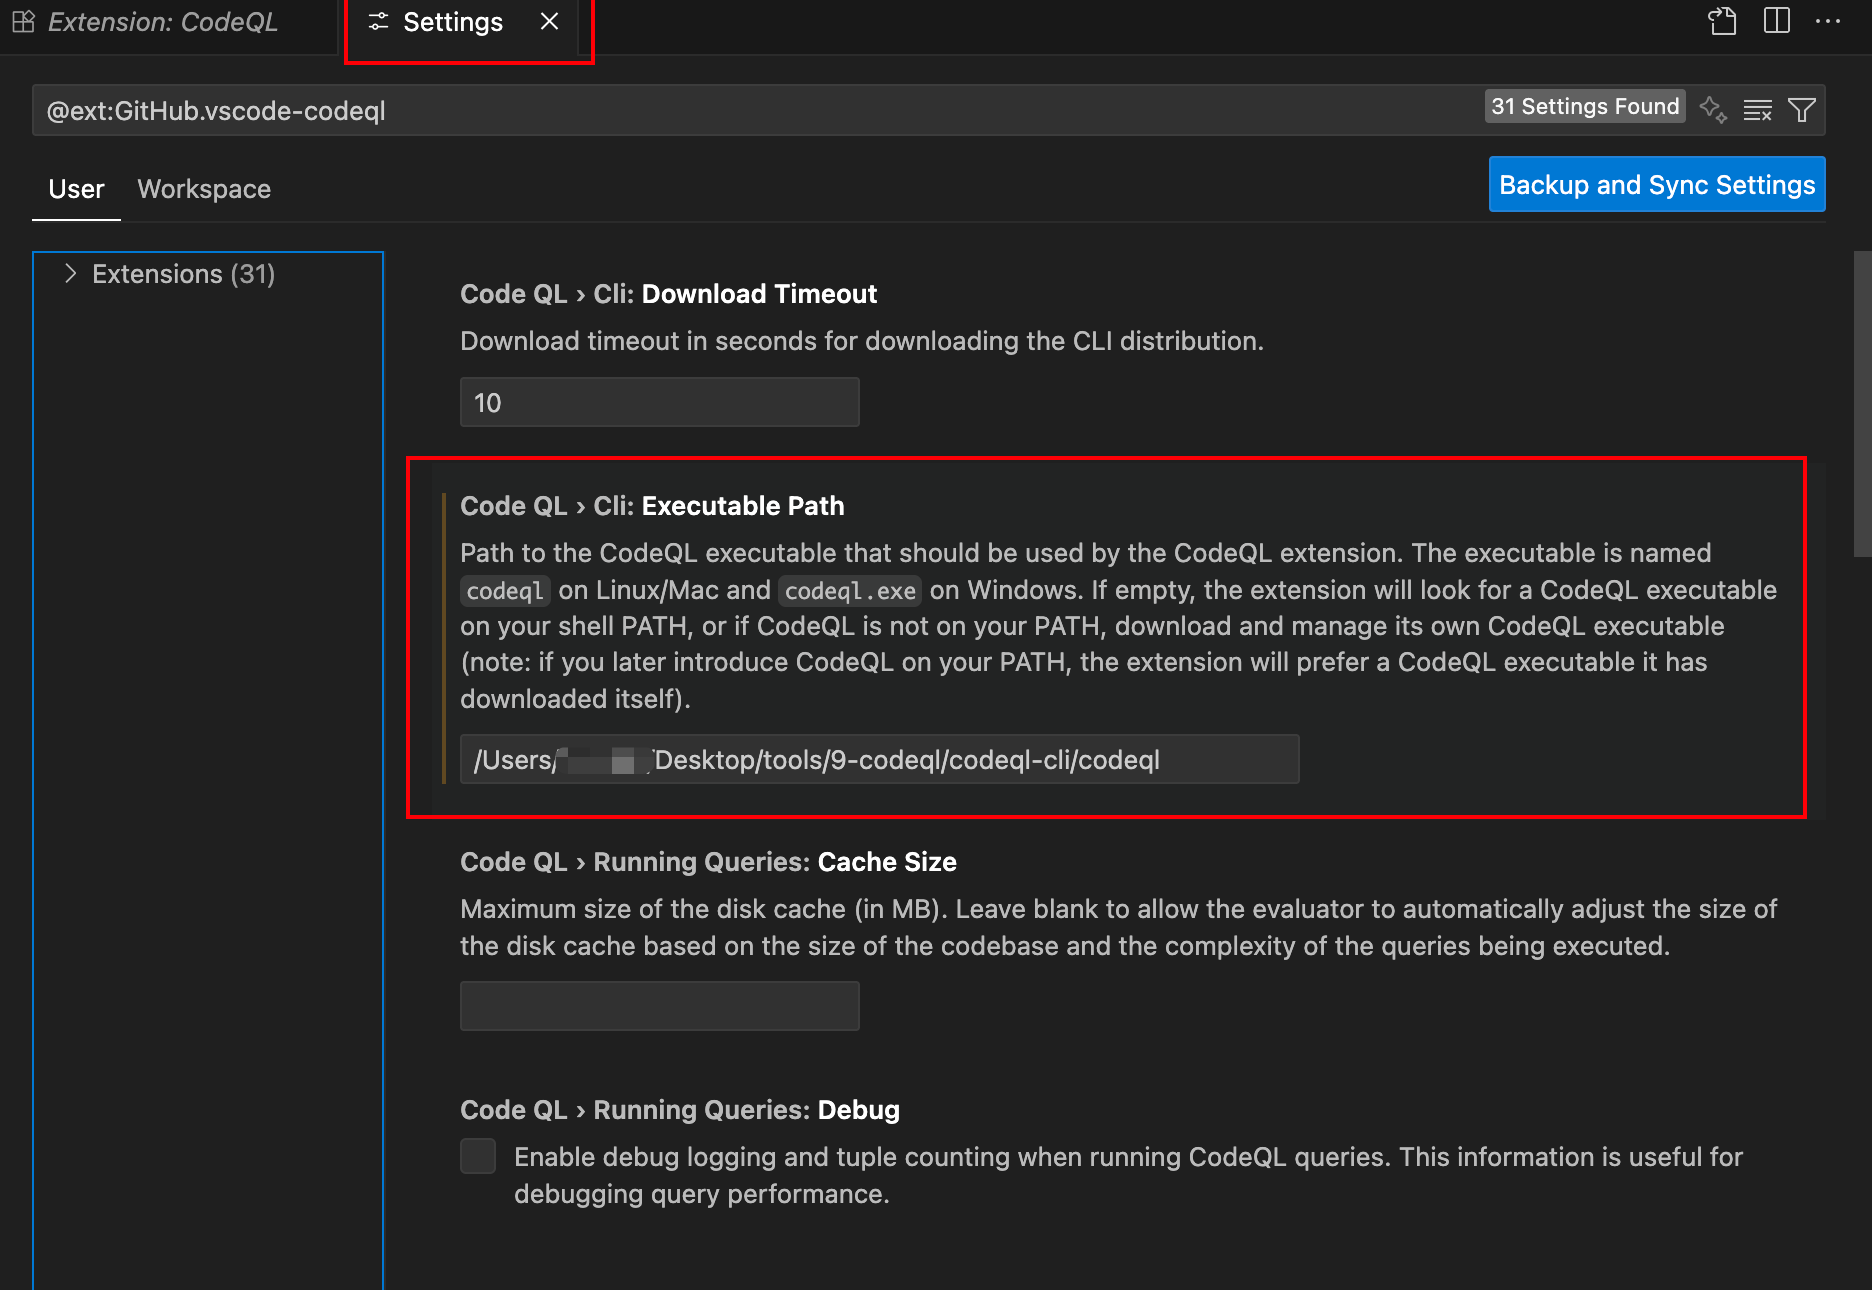The width and height of the screenshot is (1872, 1290).
Task: Click the inline code 'codeql.exe' text
Action: pyautogui.click(x=850, y=591)
